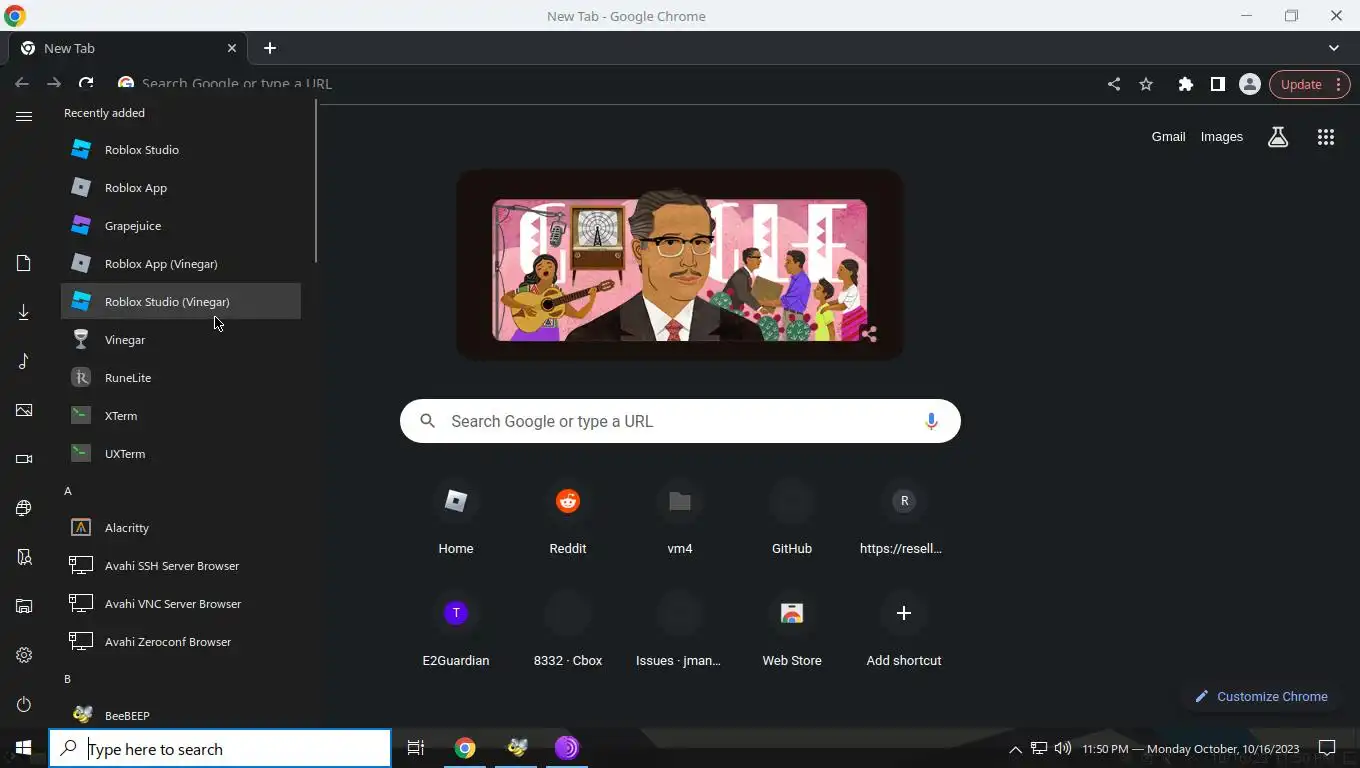Open Web Store shortcut
This screenshot has width=1360, height=768.
pos(792,630)
